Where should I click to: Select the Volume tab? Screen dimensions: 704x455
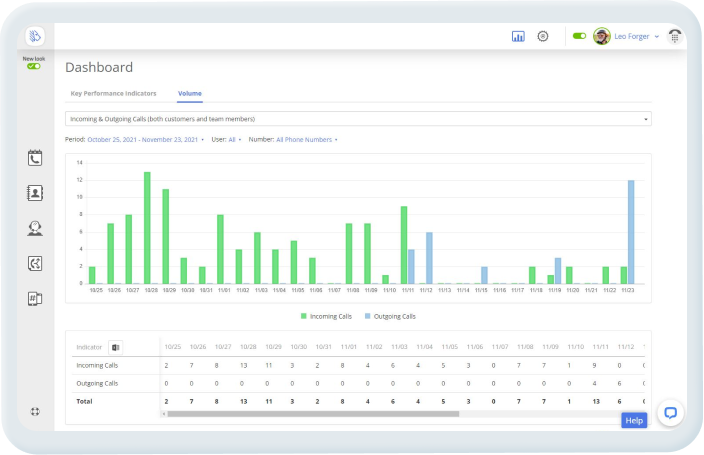point(190,93)
